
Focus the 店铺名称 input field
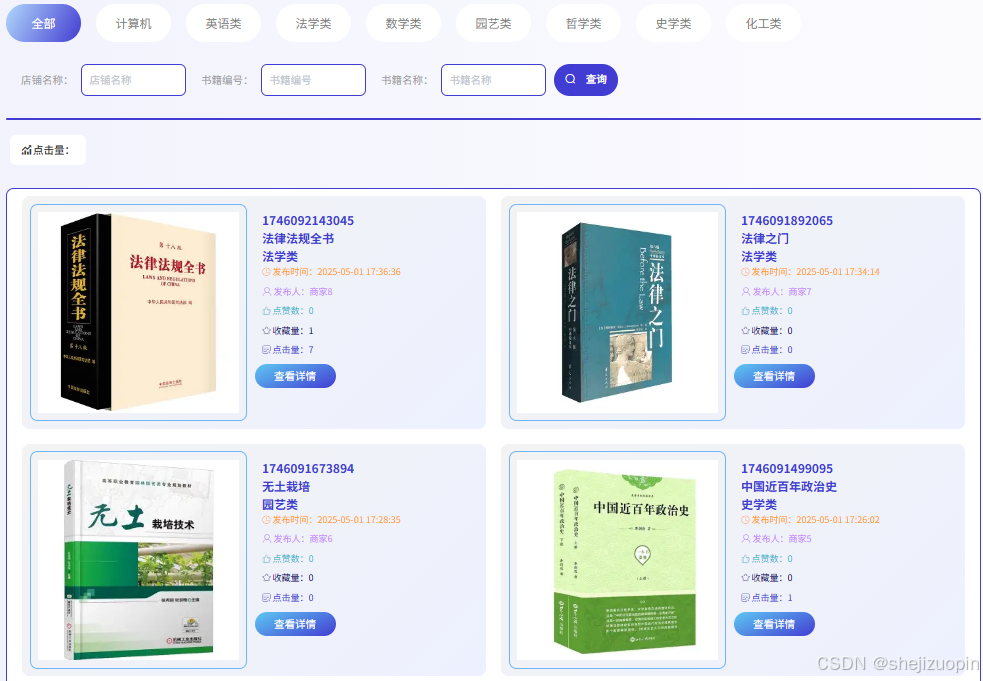click(x=134, y=80)
